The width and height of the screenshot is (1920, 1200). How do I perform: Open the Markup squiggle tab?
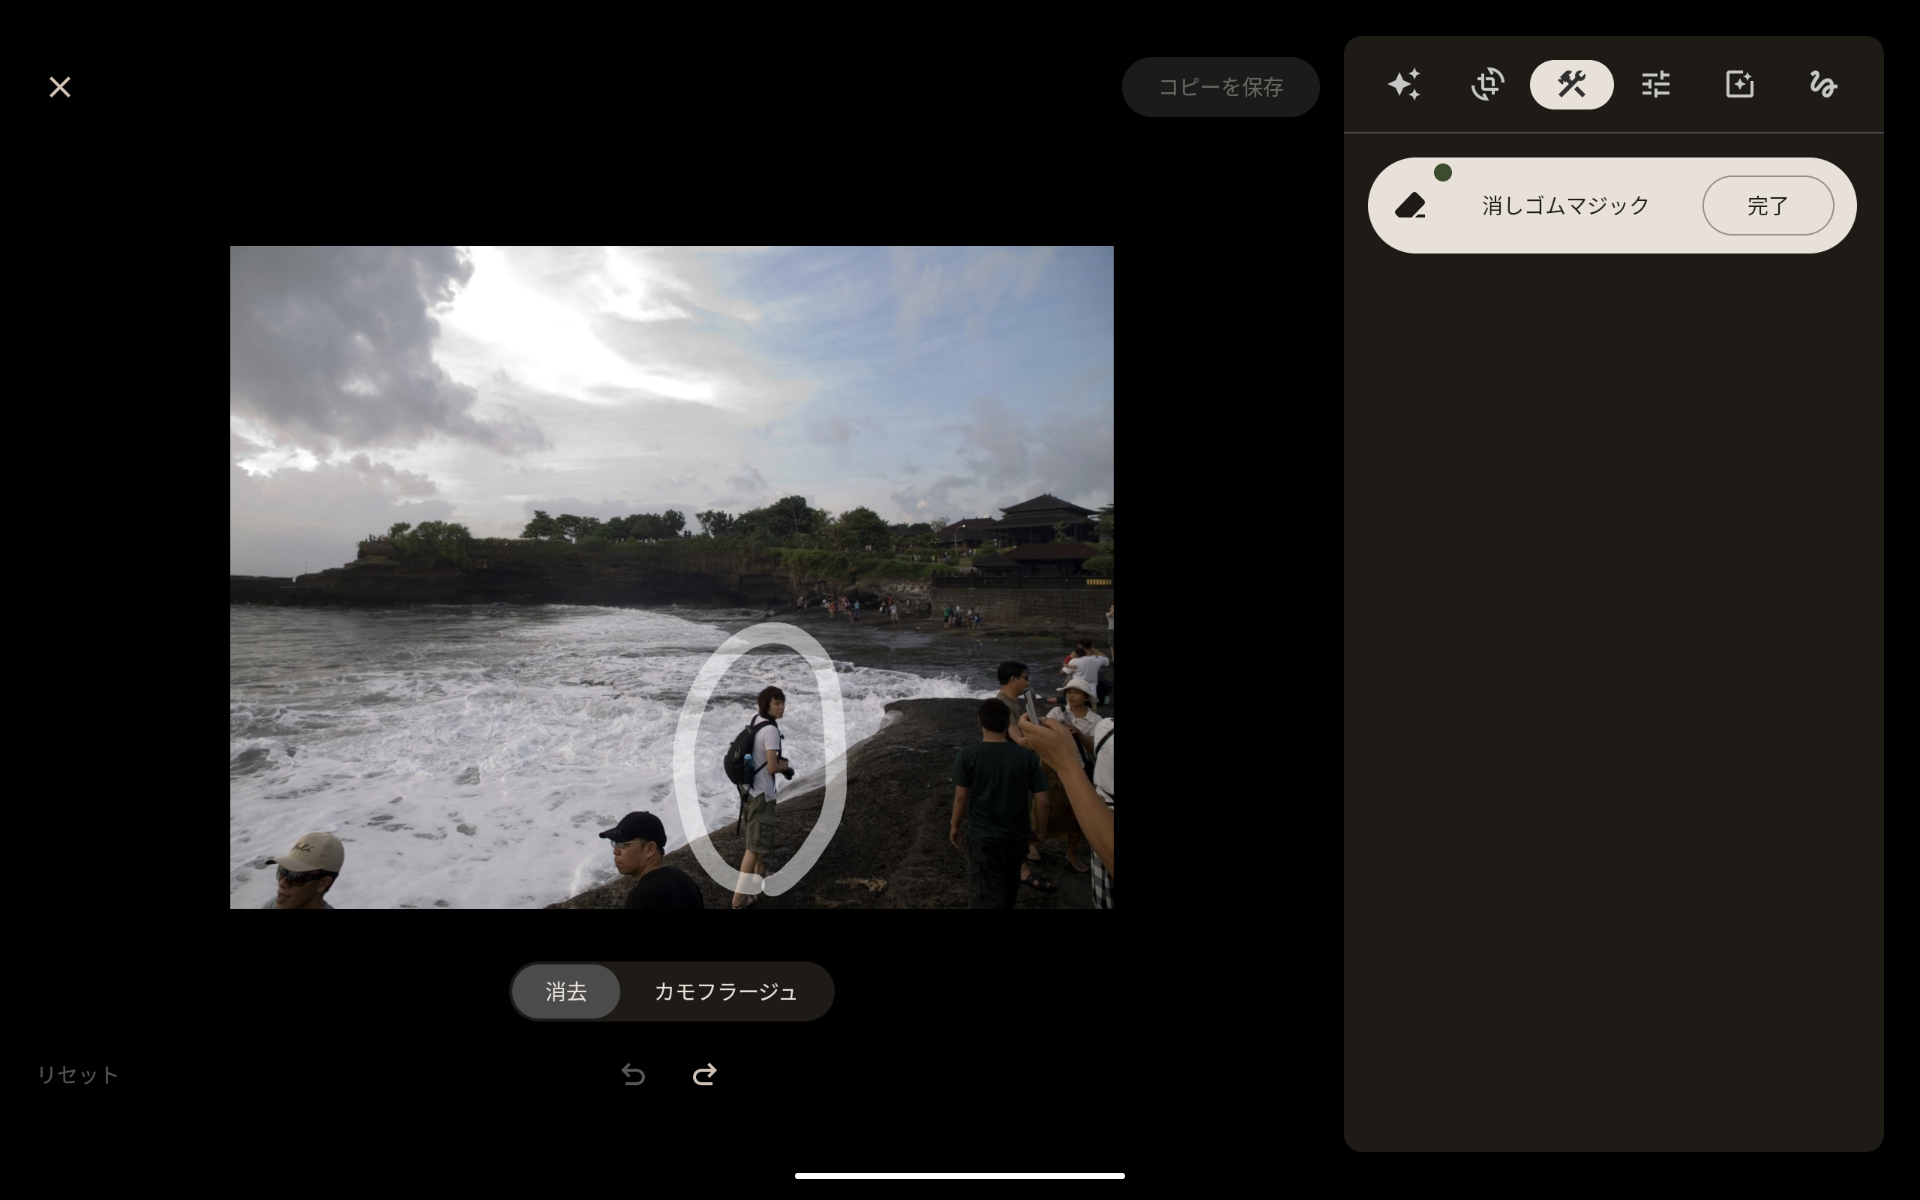pos(1823,84)
